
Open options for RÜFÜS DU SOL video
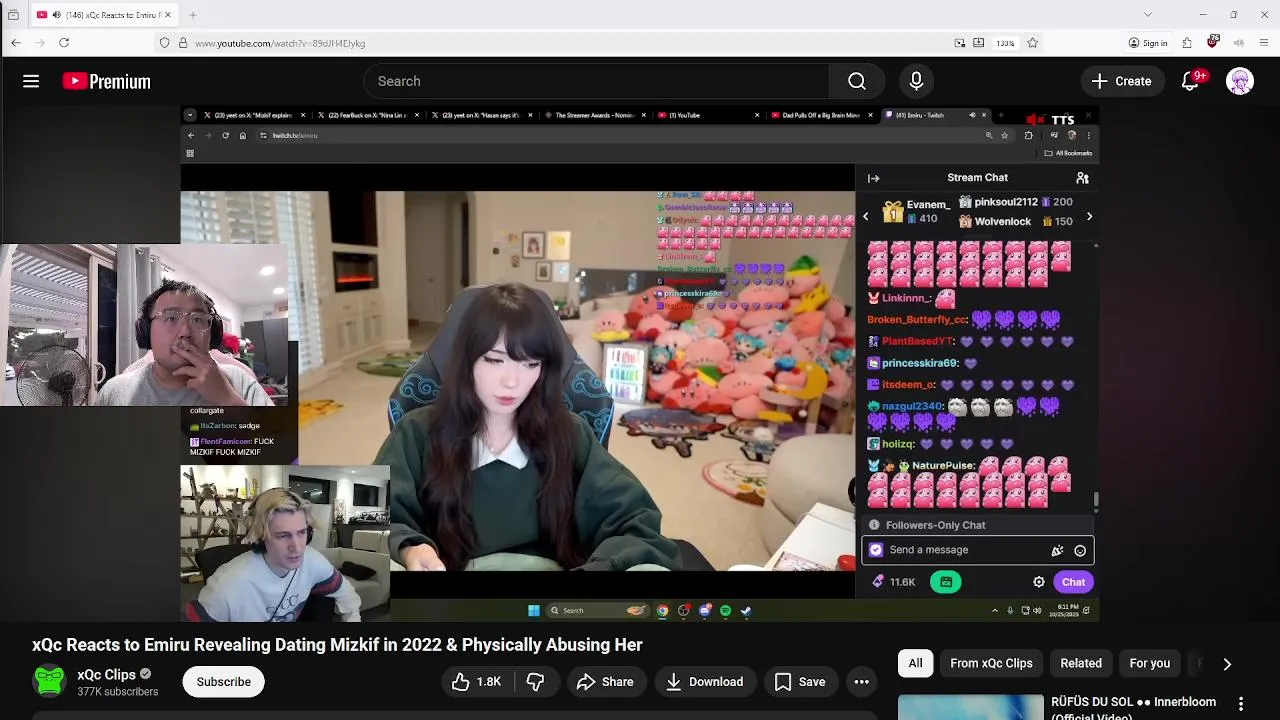1241,705
